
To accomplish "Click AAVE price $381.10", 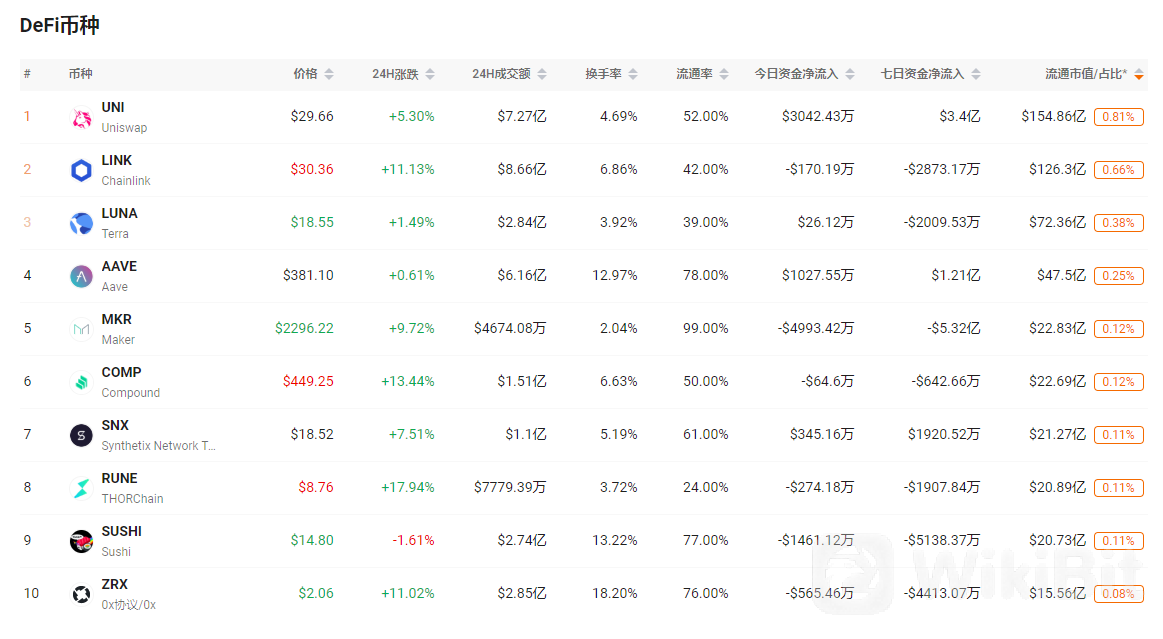I will click(x=309, y=276).
